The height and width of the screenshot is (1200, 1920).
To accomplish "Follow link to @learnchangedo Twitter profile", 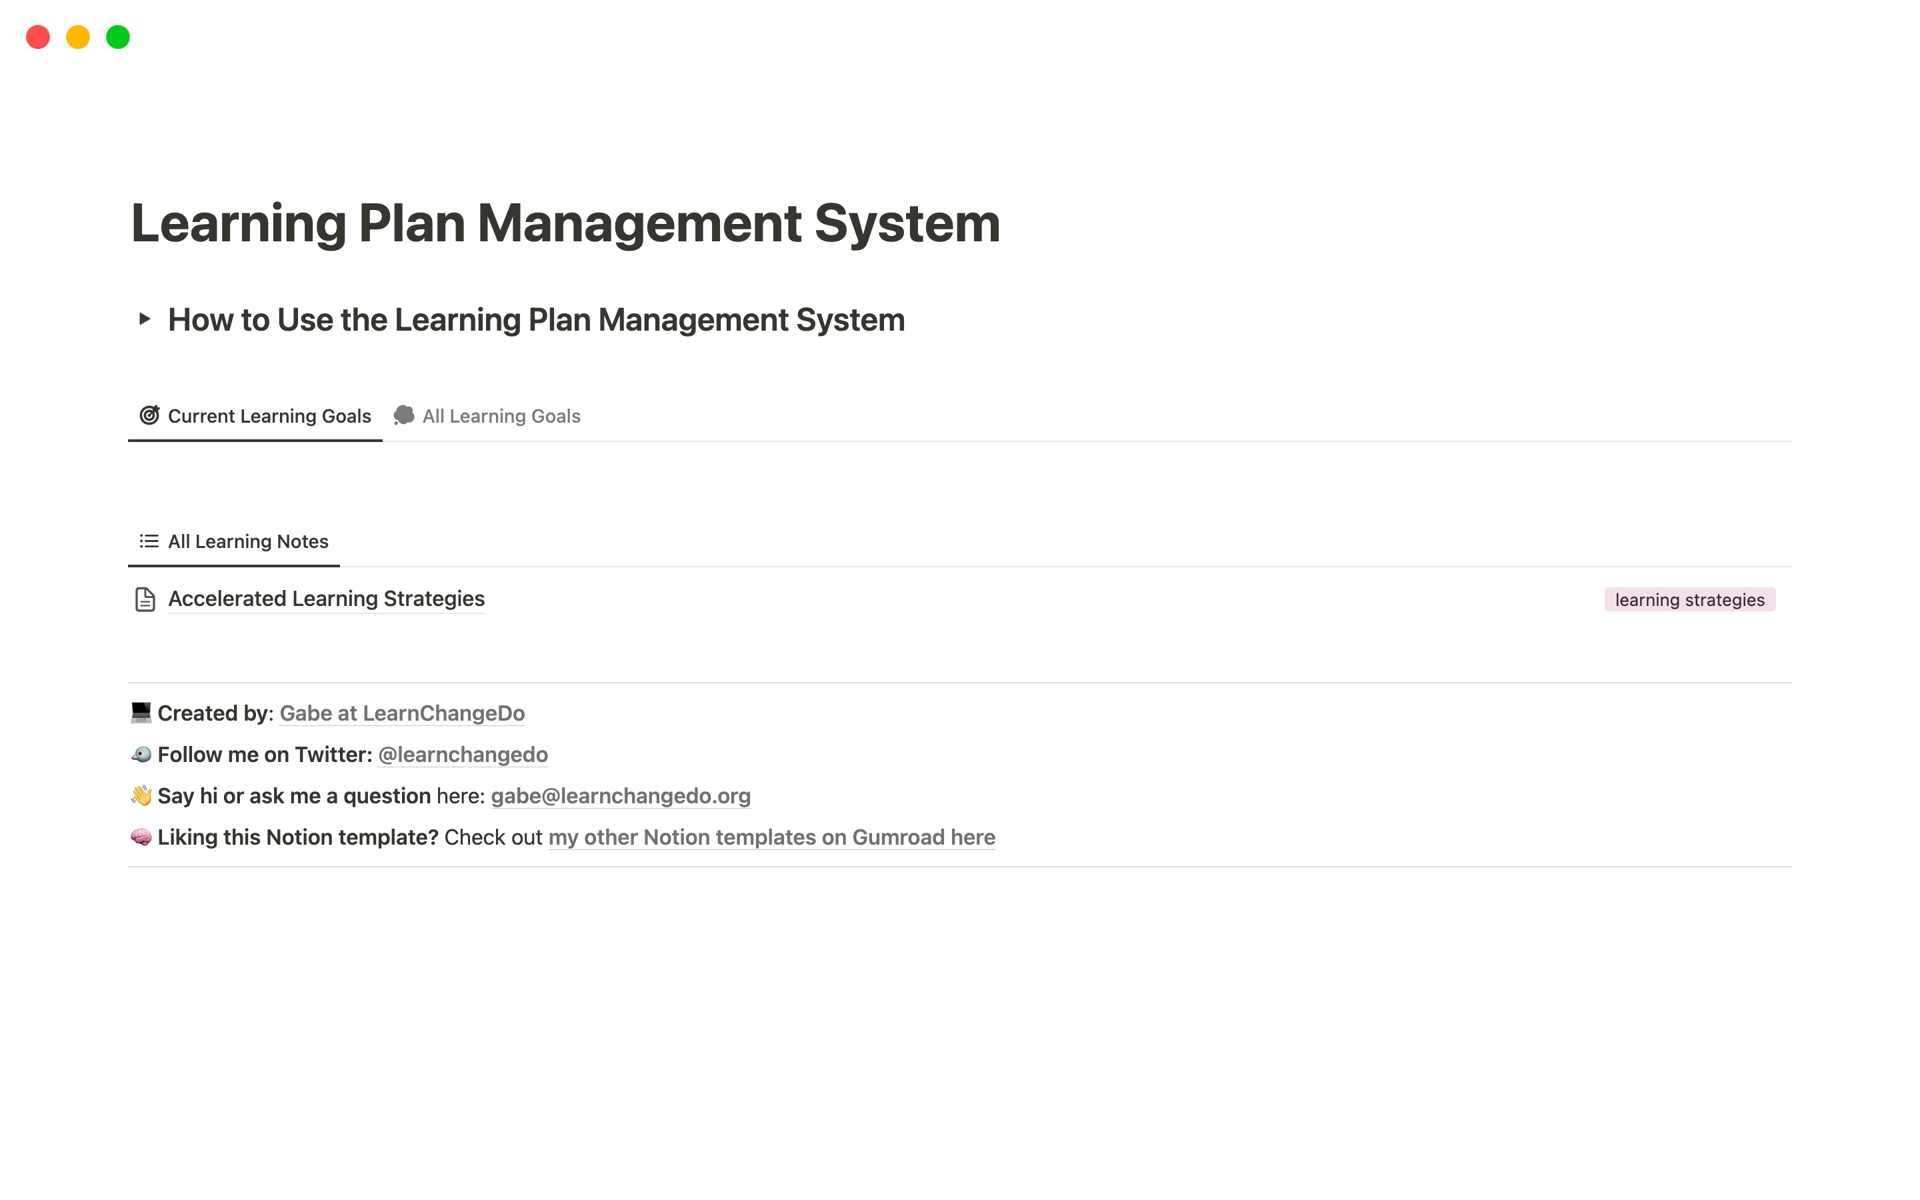I will tap(462, 753).
